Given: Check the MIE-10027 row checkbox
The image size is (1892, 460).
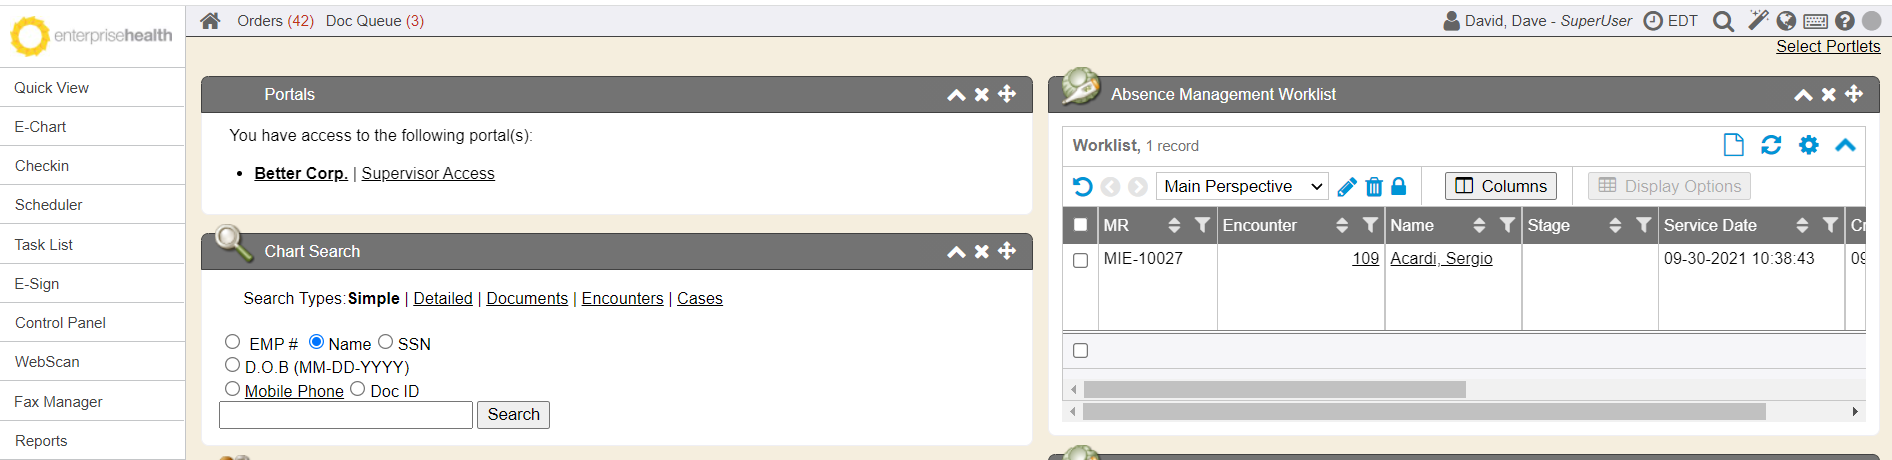Looking at the screenshot, I should (1080, 260).
